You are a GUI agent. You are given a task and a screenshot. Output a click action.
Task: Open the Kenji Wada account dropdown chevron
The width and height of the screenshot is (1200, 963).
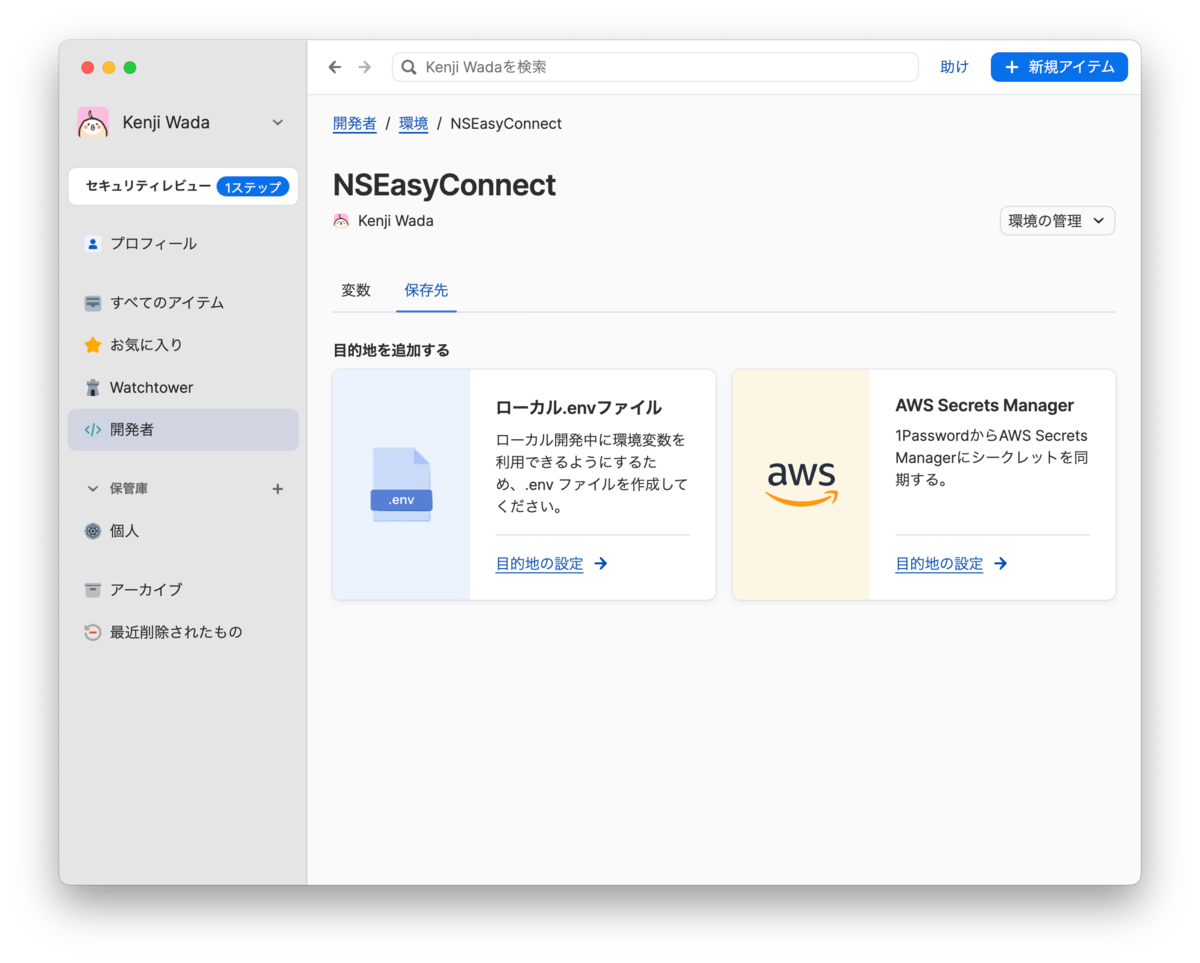coord(278,122)
